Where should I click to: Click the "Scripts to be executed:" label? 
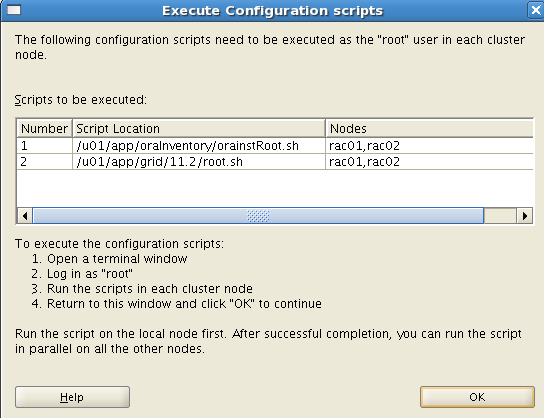[x=80, y=100]
